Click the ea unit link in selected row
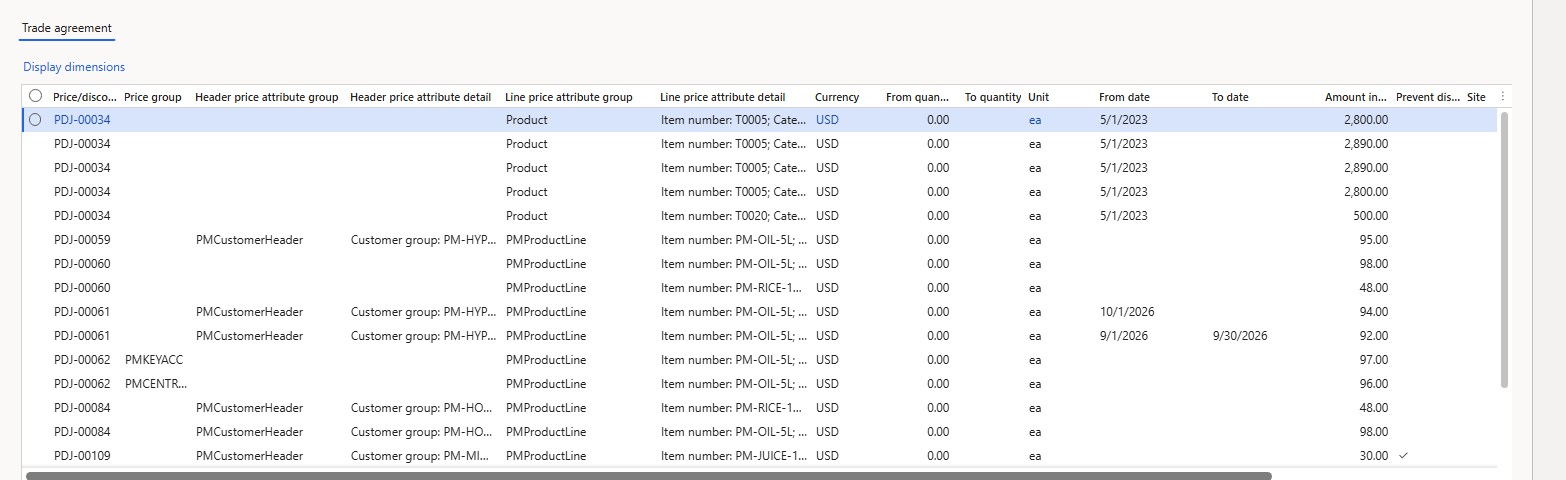The image size is (1566, 480). (1035, 120)
